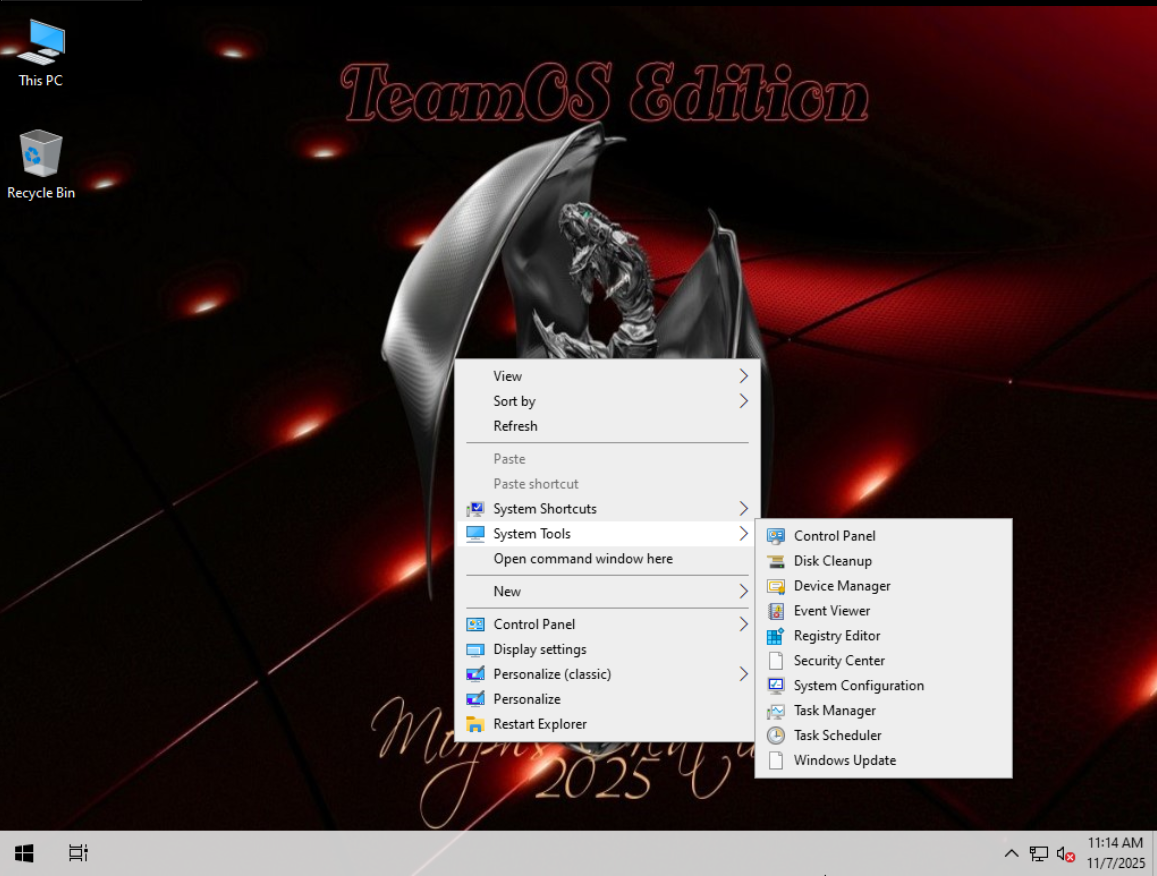Launch Registry Editor from the submenu
This screenshot has width=1157, height=876.
point(836,636)
